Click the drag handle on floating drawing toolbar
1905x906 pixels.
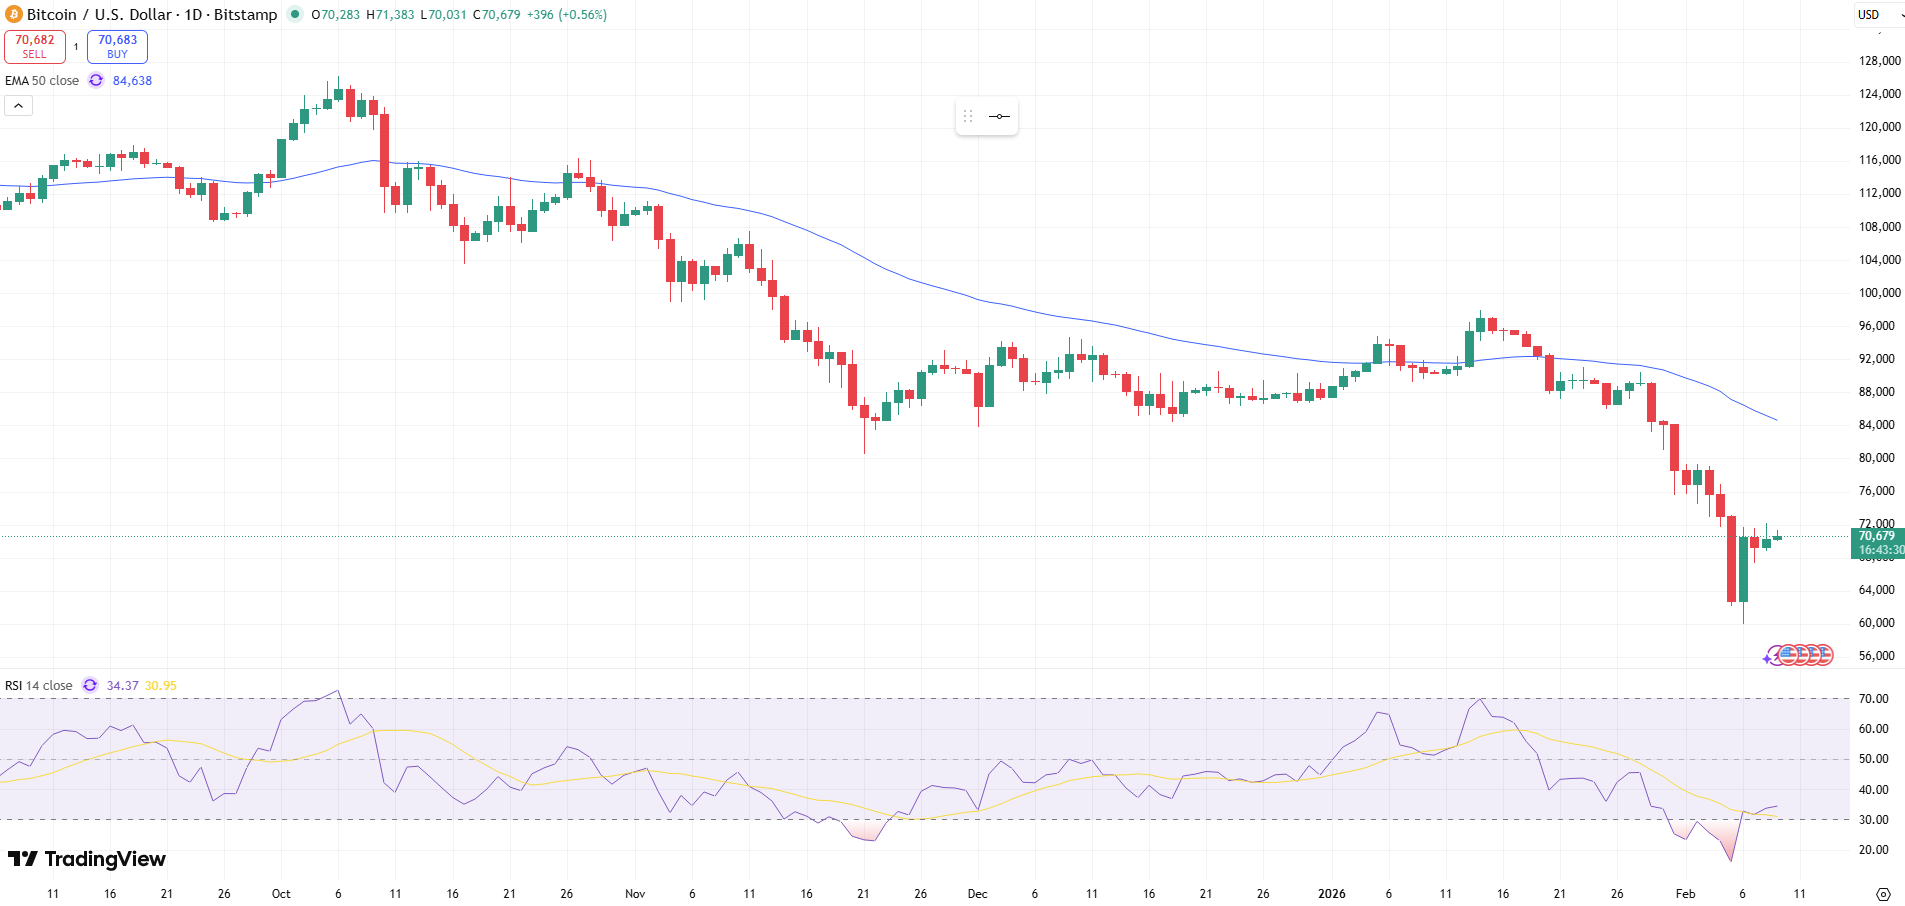967,116
